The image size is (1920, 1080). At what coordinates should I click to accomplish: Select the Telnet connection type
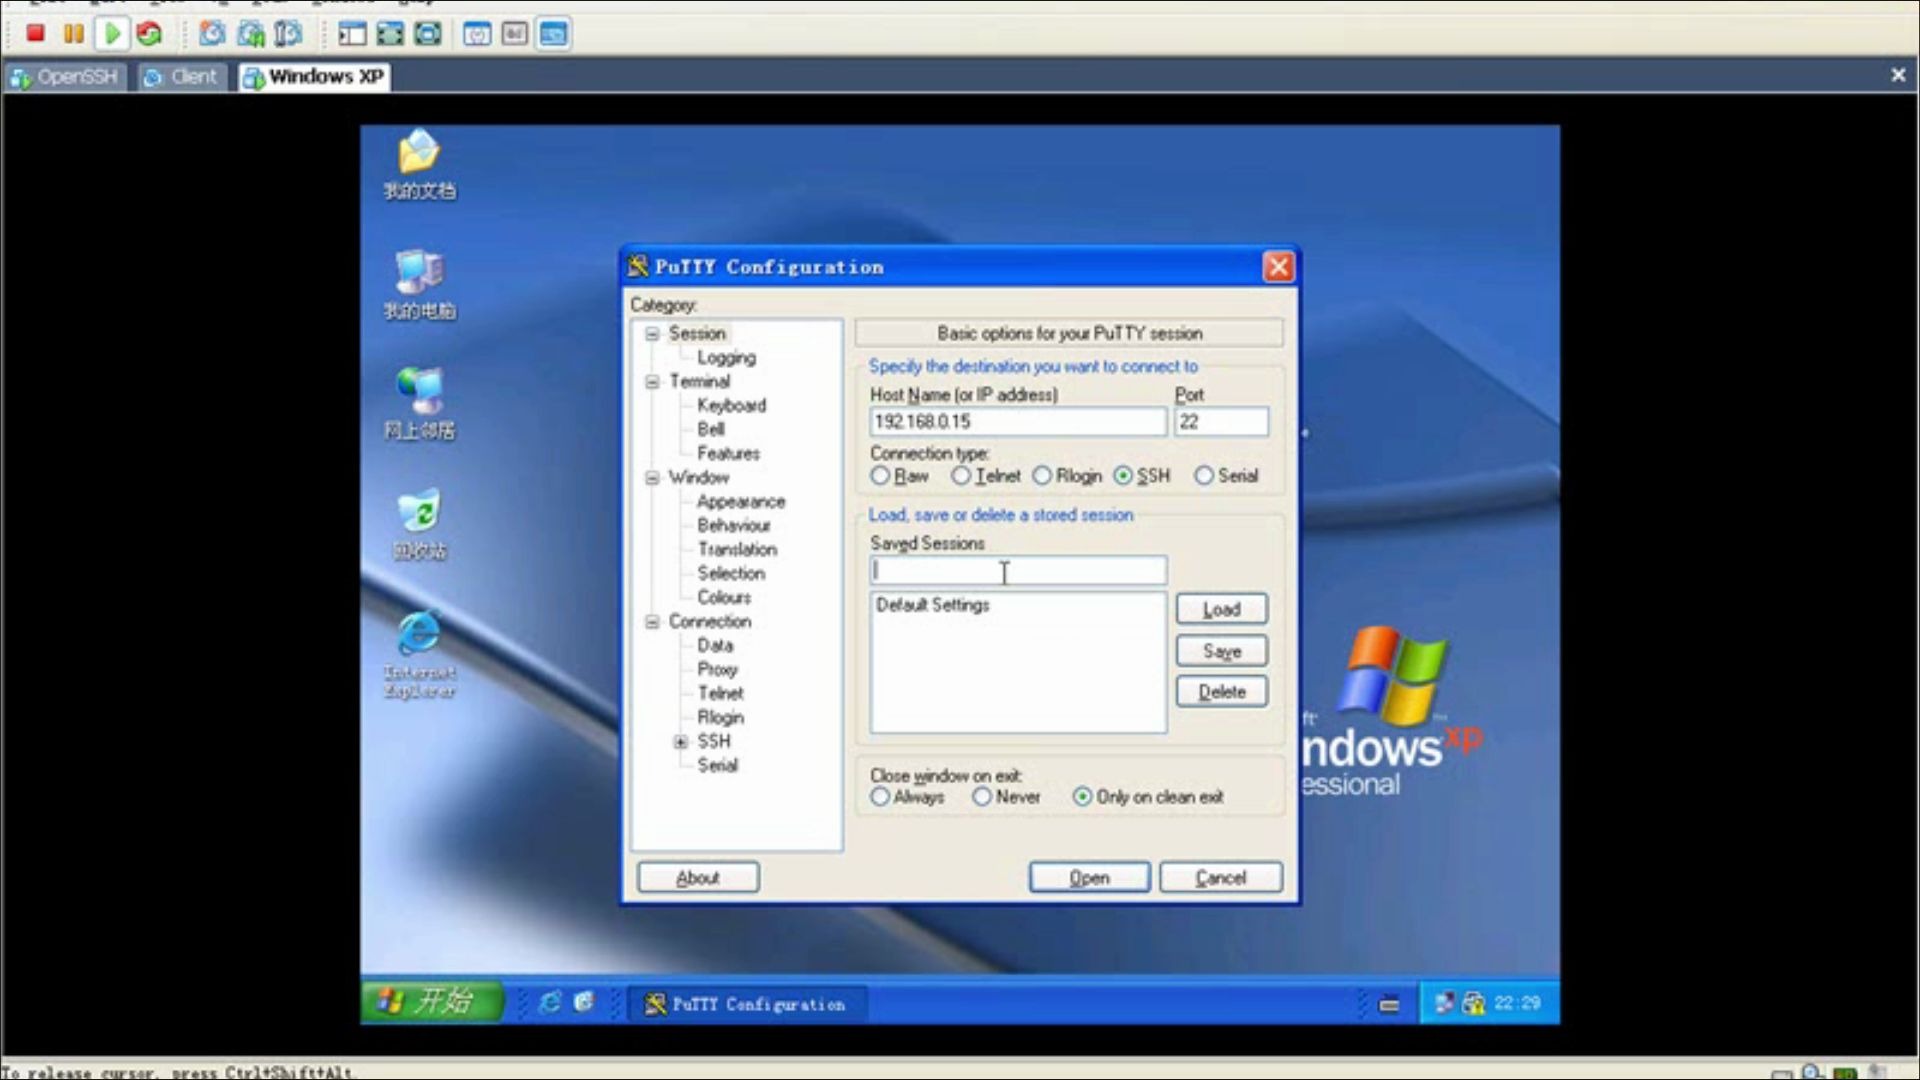[x=961, y=476]
